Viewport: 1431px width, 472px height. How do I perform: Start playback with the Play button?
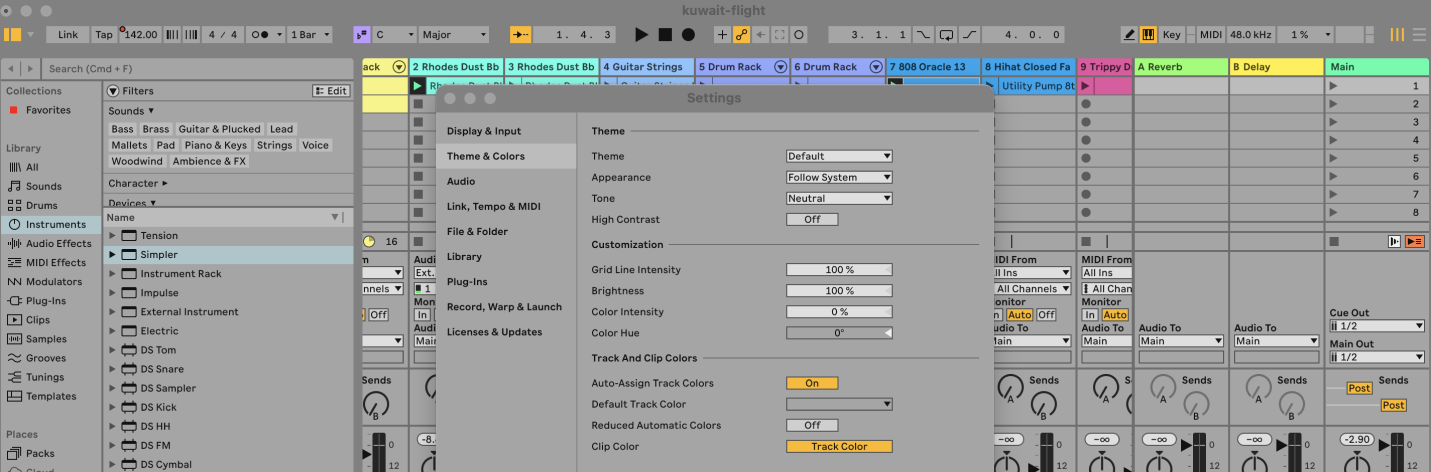click(x=642, y=35)
